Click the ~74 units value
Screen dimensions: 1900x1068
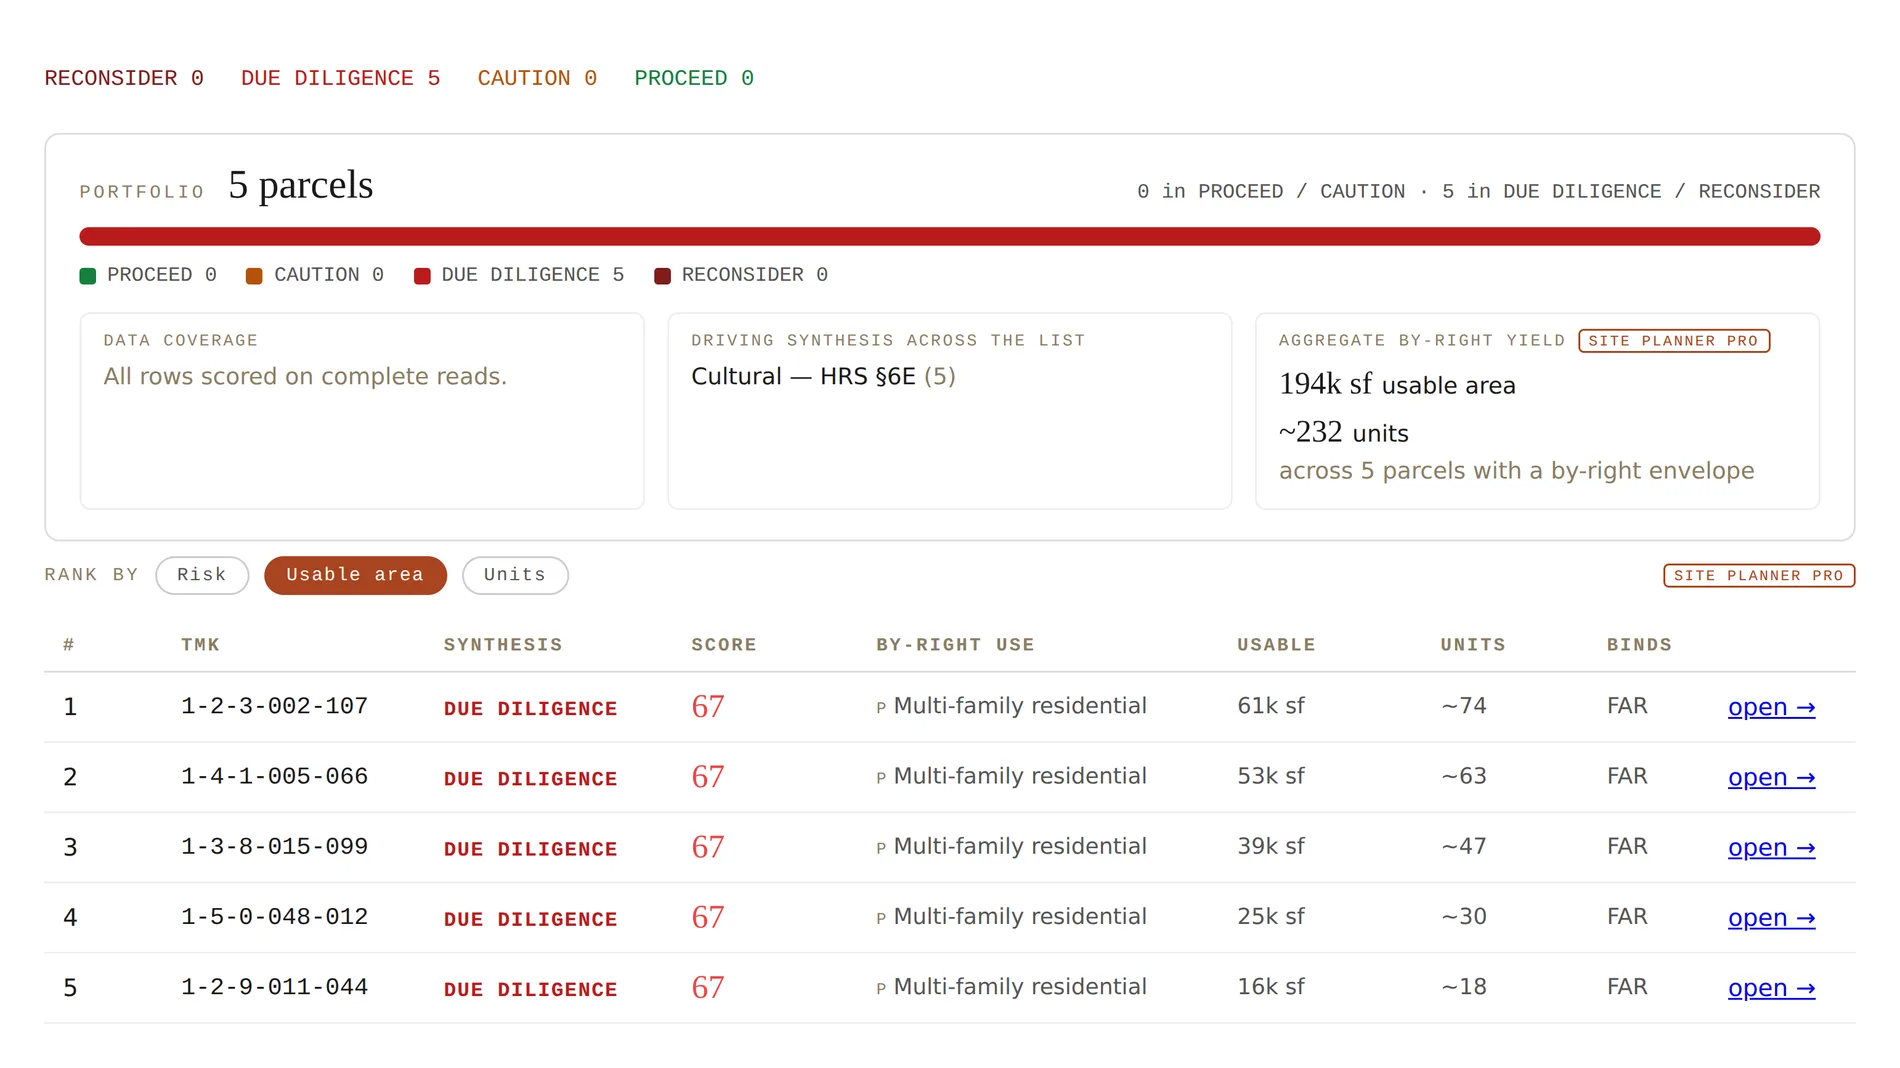point(1464,706)
